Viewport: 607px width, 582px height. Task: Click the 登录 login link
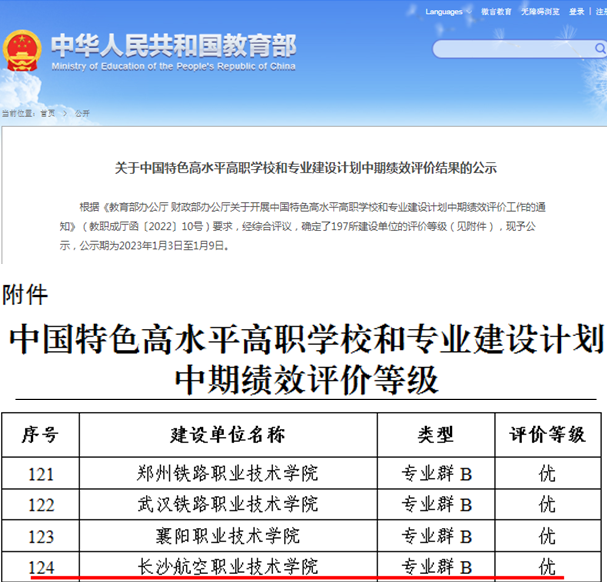coord(576,12)
